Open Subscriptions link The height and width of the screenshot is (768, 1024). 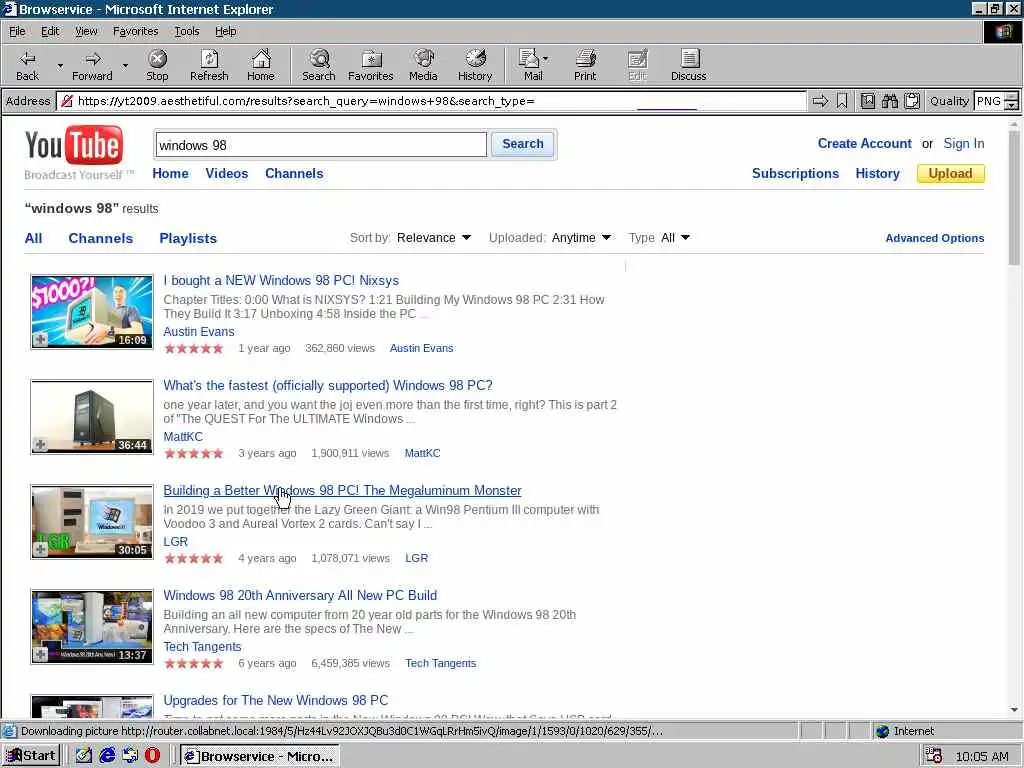(x=795, y=174)
